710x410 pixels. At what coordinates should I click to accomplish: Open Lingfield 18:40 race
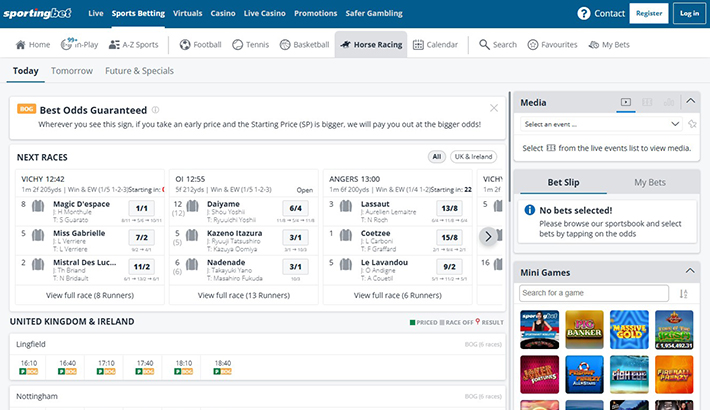pos(223,367)
